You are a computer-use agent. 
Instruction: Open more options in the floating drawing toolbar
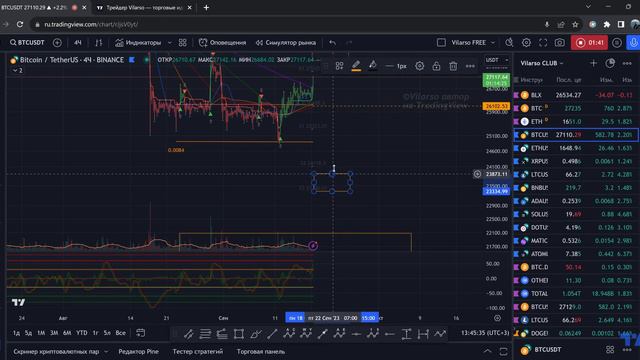470,66
